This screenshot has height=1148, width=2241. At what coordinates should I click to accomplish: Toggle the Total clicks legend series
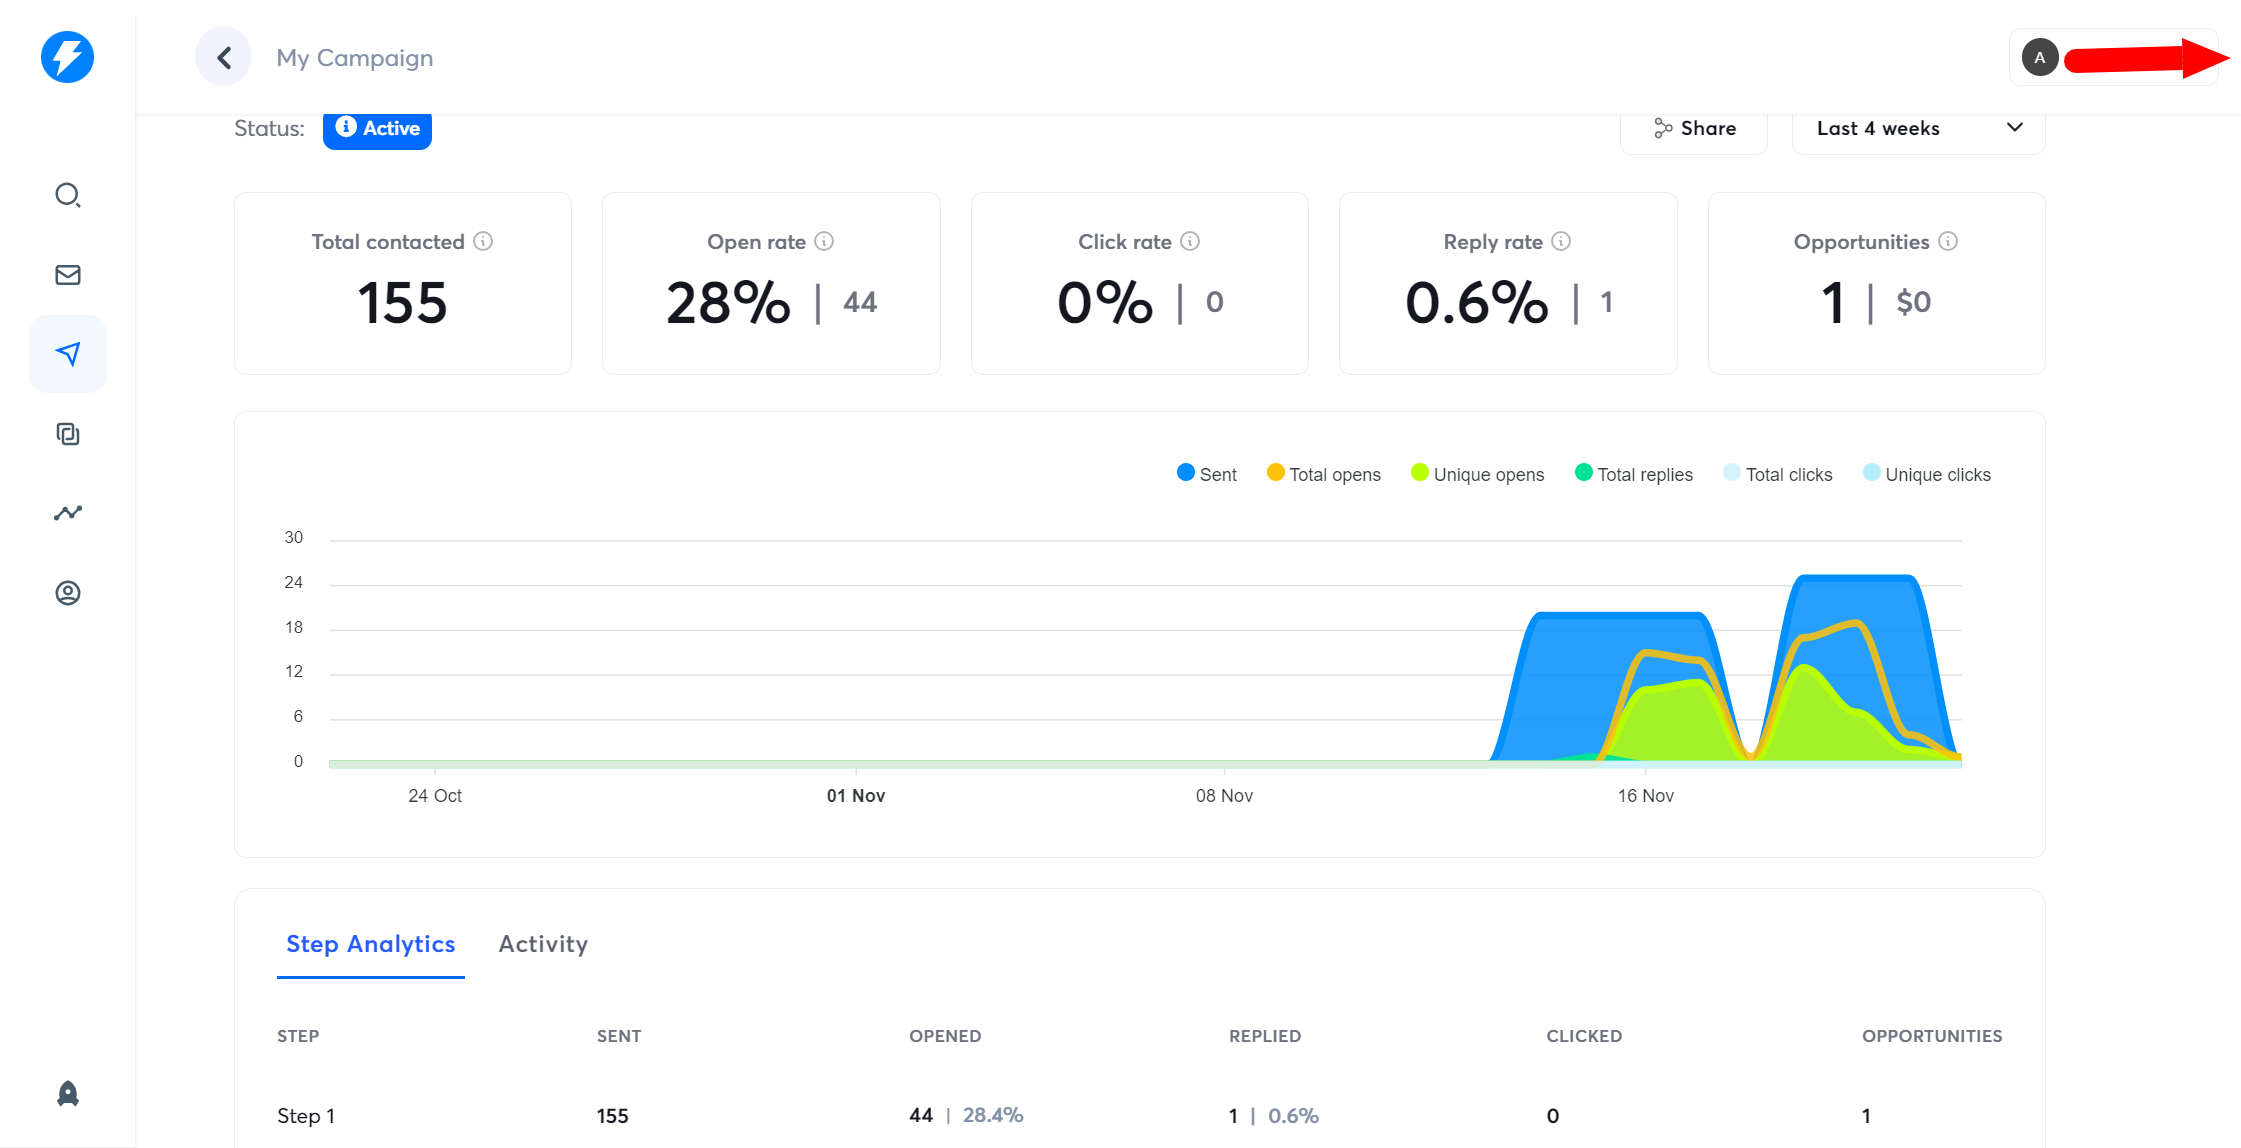(x=1778, y=474)
